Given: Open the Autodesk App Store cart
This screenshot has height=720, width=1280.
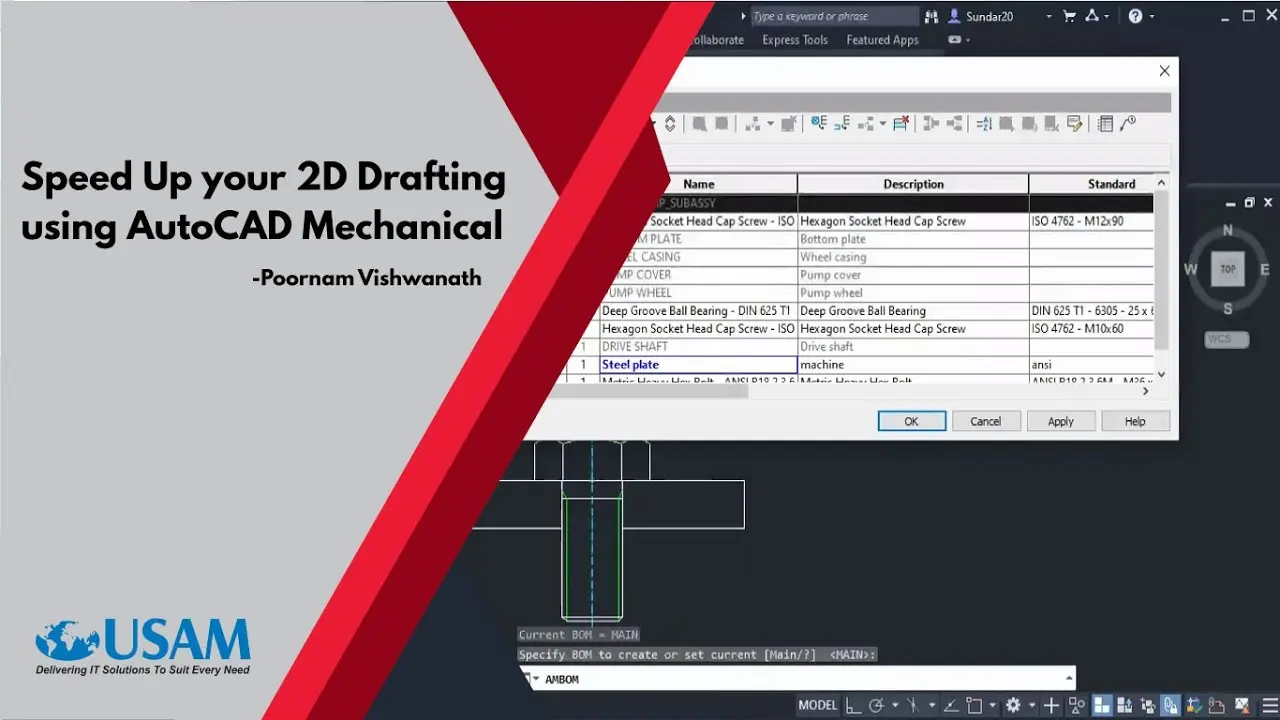Looking at the screenshot, I should [1069, 16].
